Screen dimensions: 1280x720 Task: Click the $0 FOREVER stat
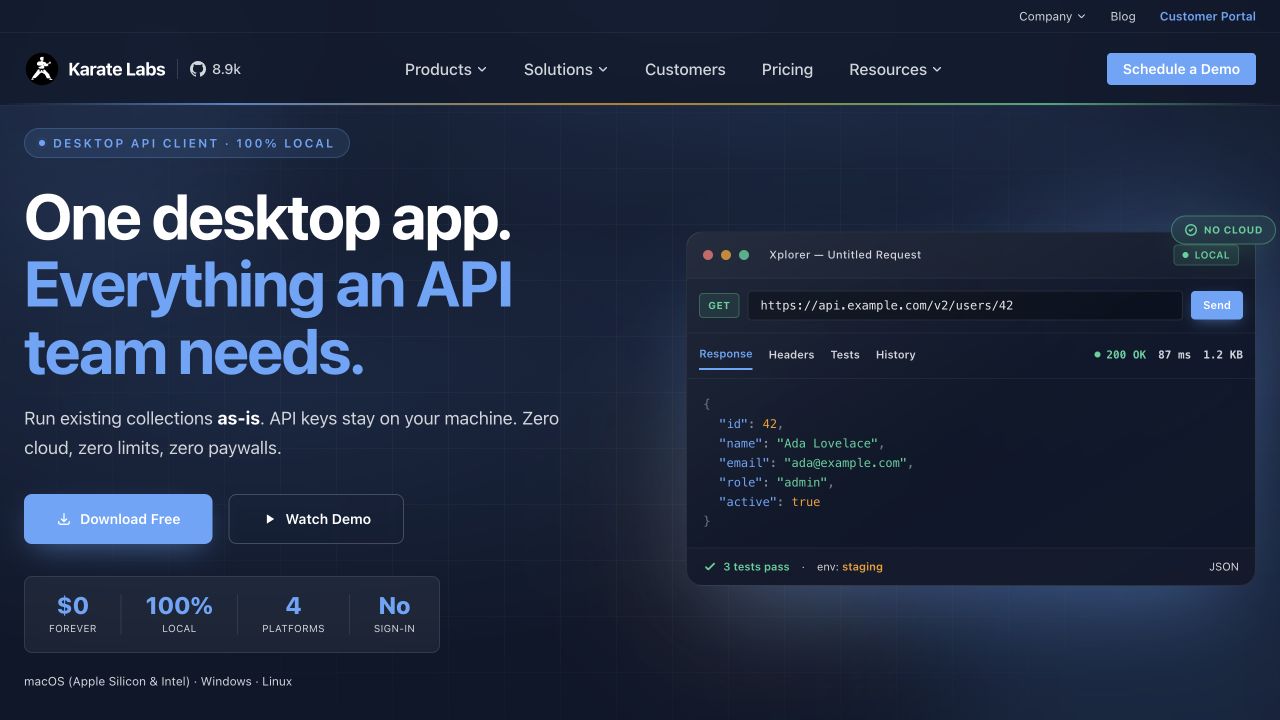[73, 614]
